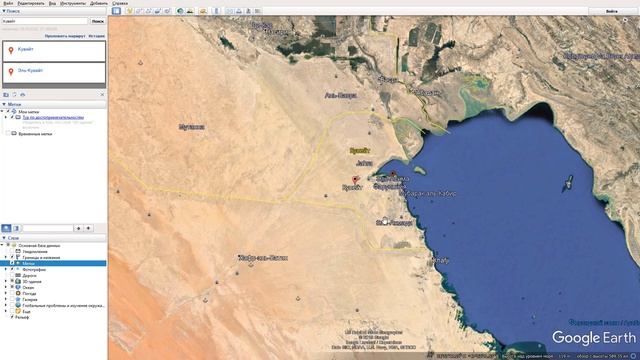Toggle the Галерея layer checkbox
640x360 pixels.
coord(12,299)
